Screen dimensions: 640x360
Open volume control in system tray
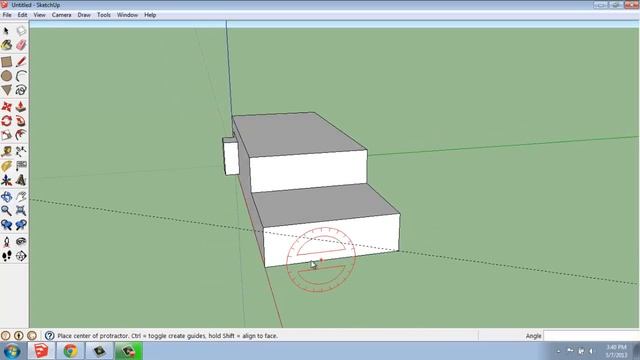[591, 351]
